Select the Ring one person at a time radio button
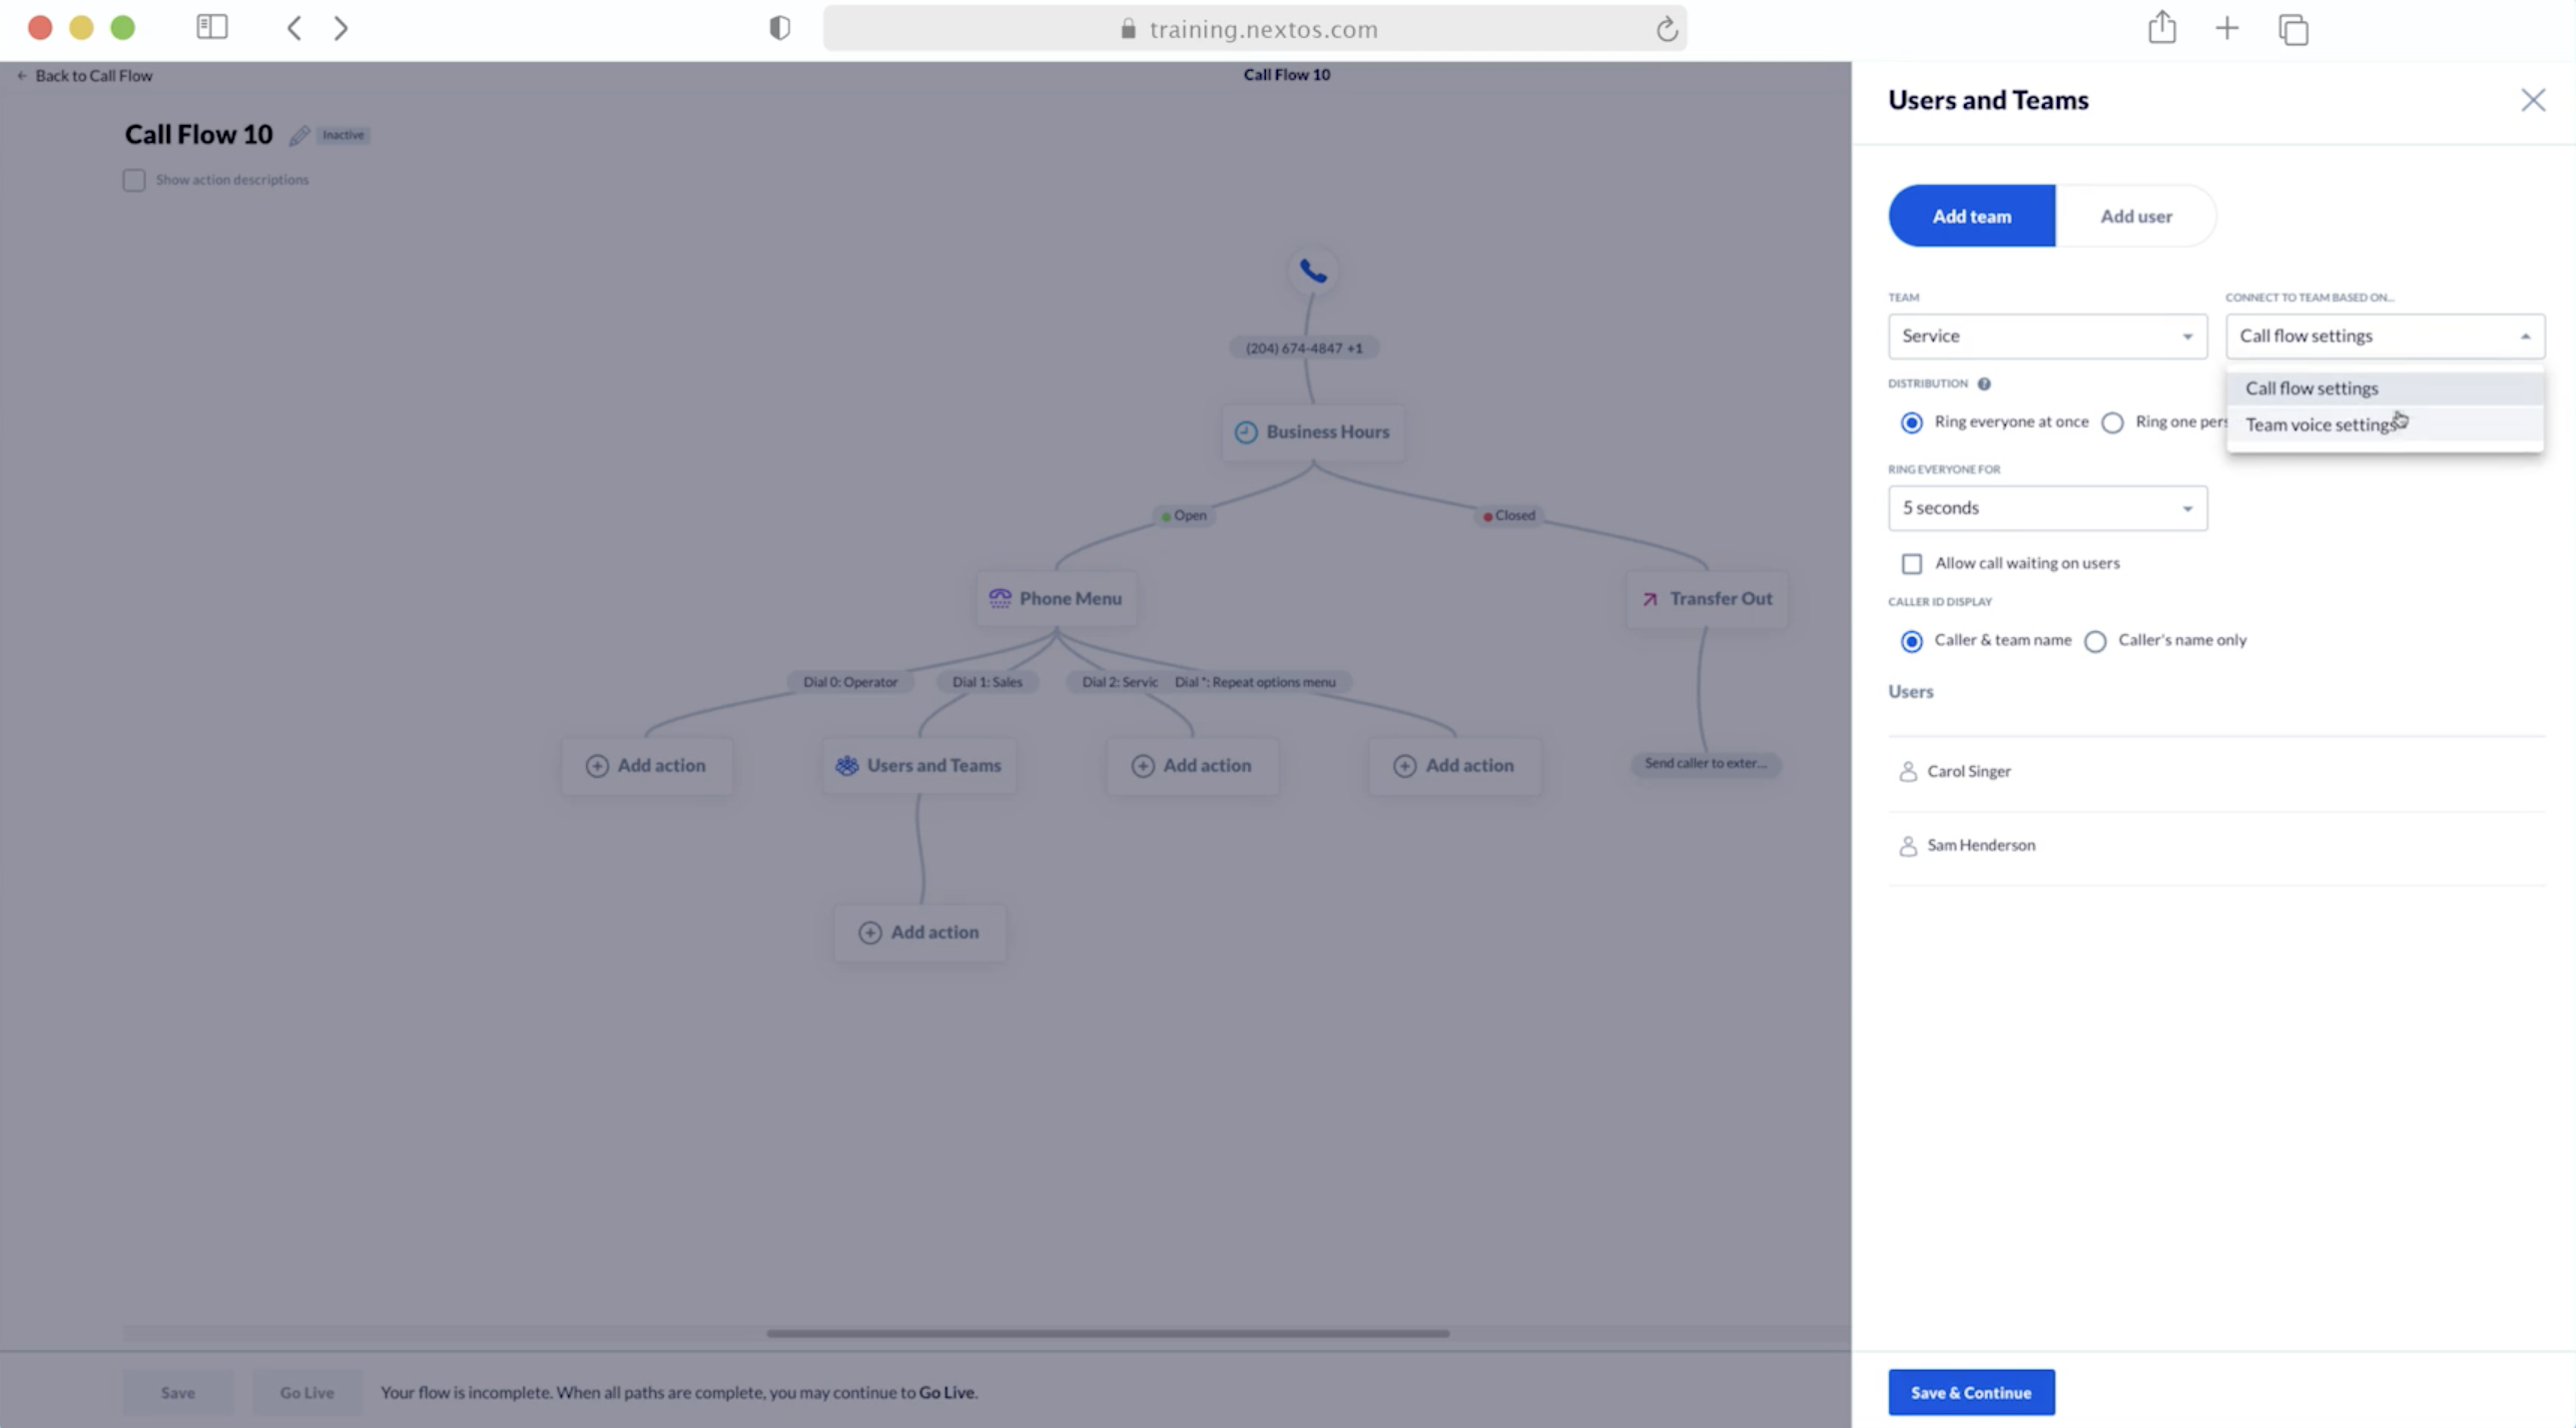Viewport: 2576px width, 1428px height. pos(2112,420)
